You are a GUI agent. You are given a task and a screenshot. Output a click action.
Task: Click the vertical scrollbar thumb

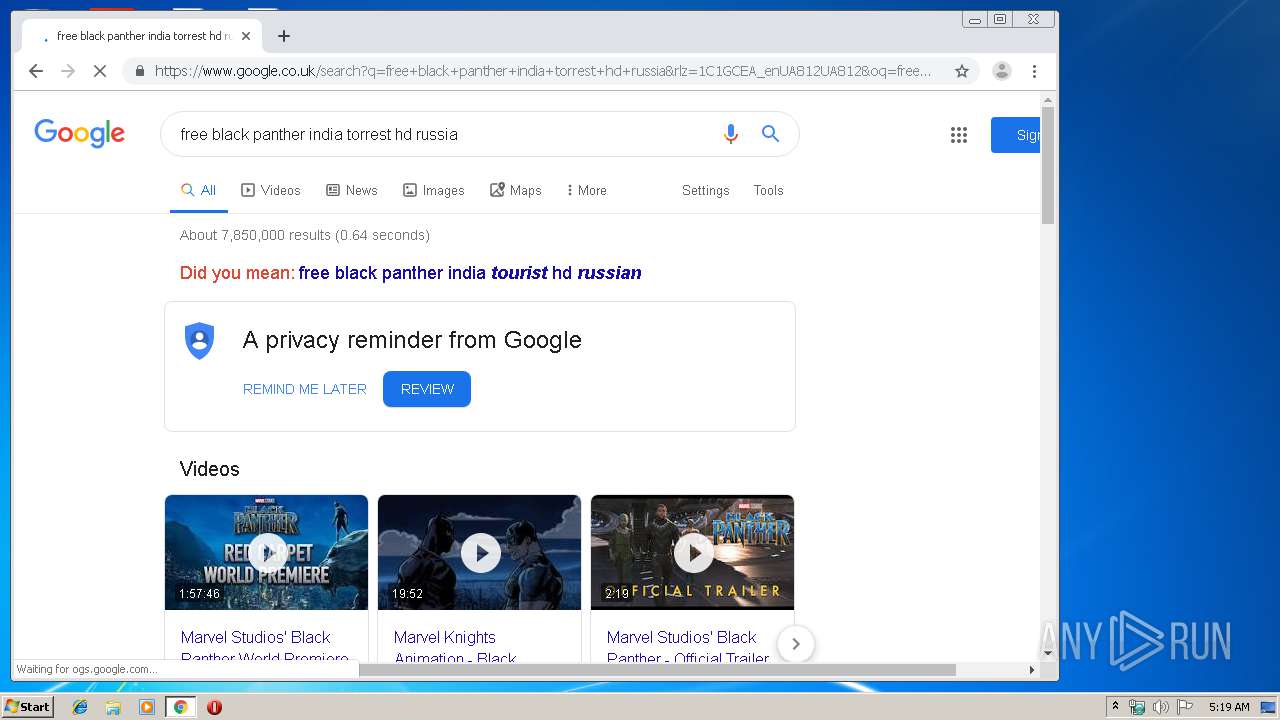click(x=1048, y=165)
